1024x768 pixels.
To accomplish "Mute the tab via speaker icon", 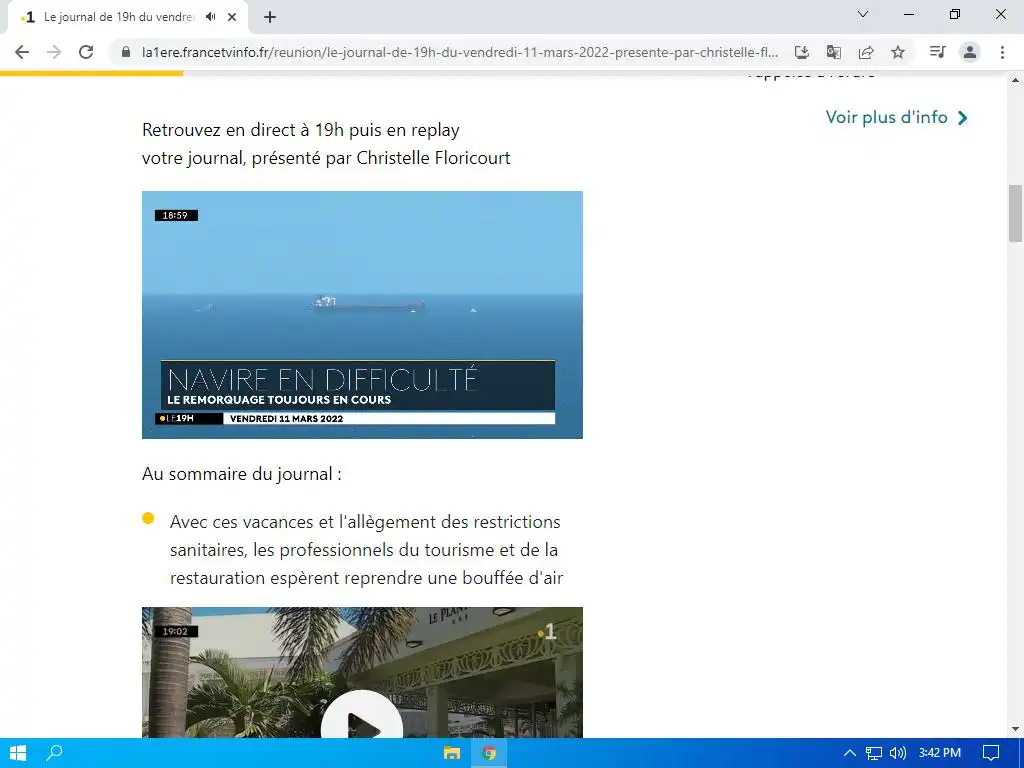I will click(x=210, y=17).
